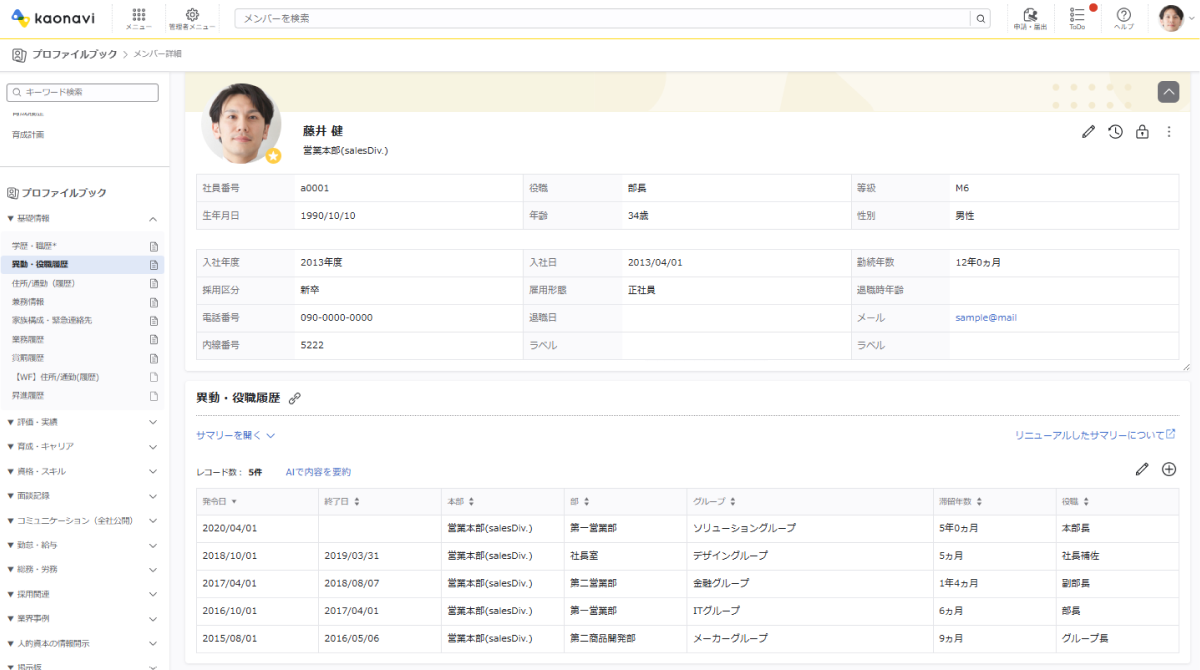Sort table by グループ column

(x=715, y=501)
